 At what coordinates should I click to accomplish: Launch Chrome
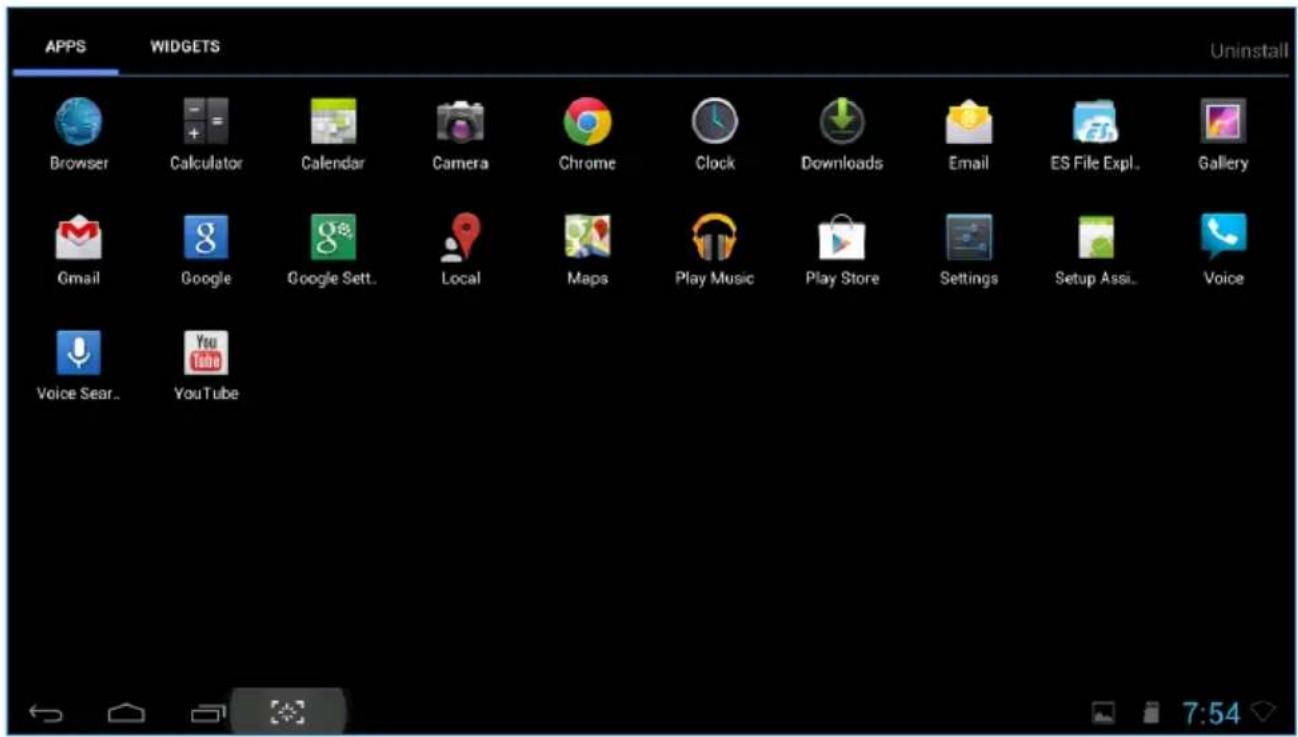pos(587,135)
